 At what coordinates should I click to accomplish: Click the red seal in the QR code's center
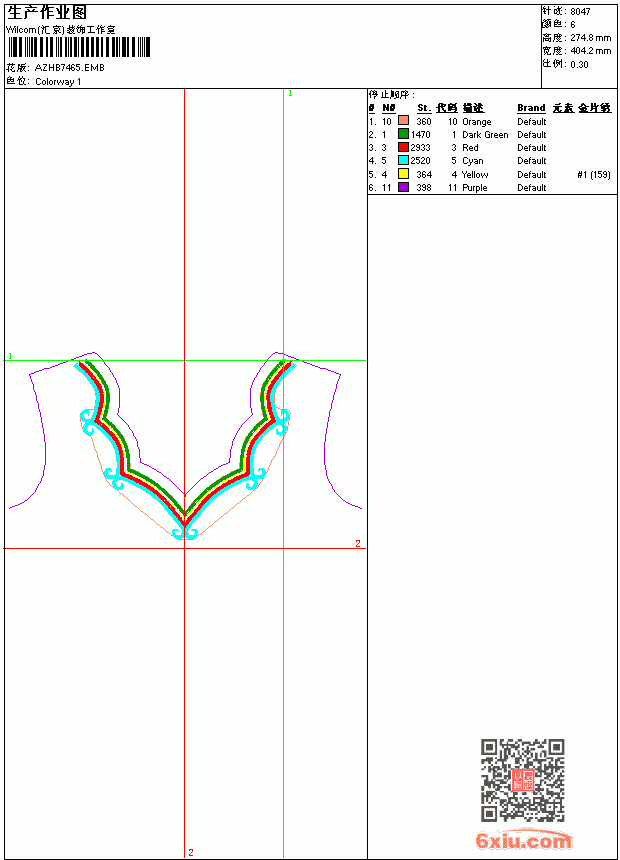(522, 780)
